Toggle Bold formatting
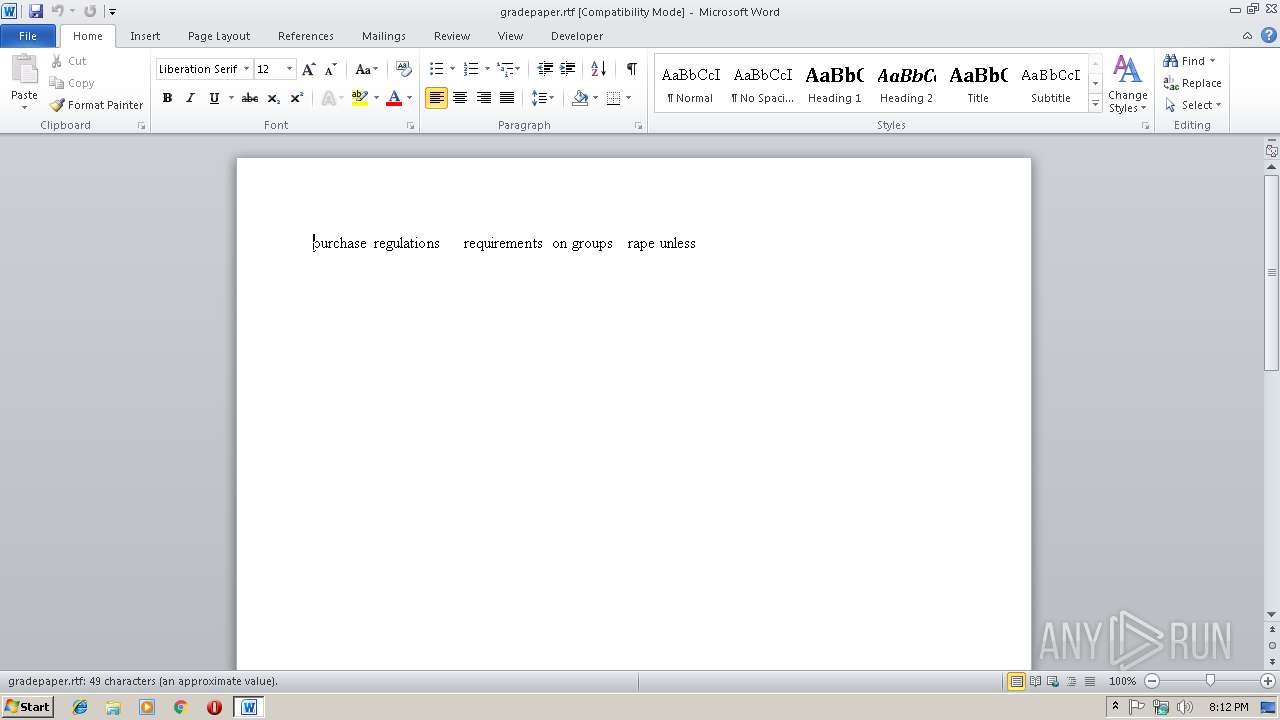Image resolution: width=1280 pixels, height=720 pixels. [x=167, y=98]
